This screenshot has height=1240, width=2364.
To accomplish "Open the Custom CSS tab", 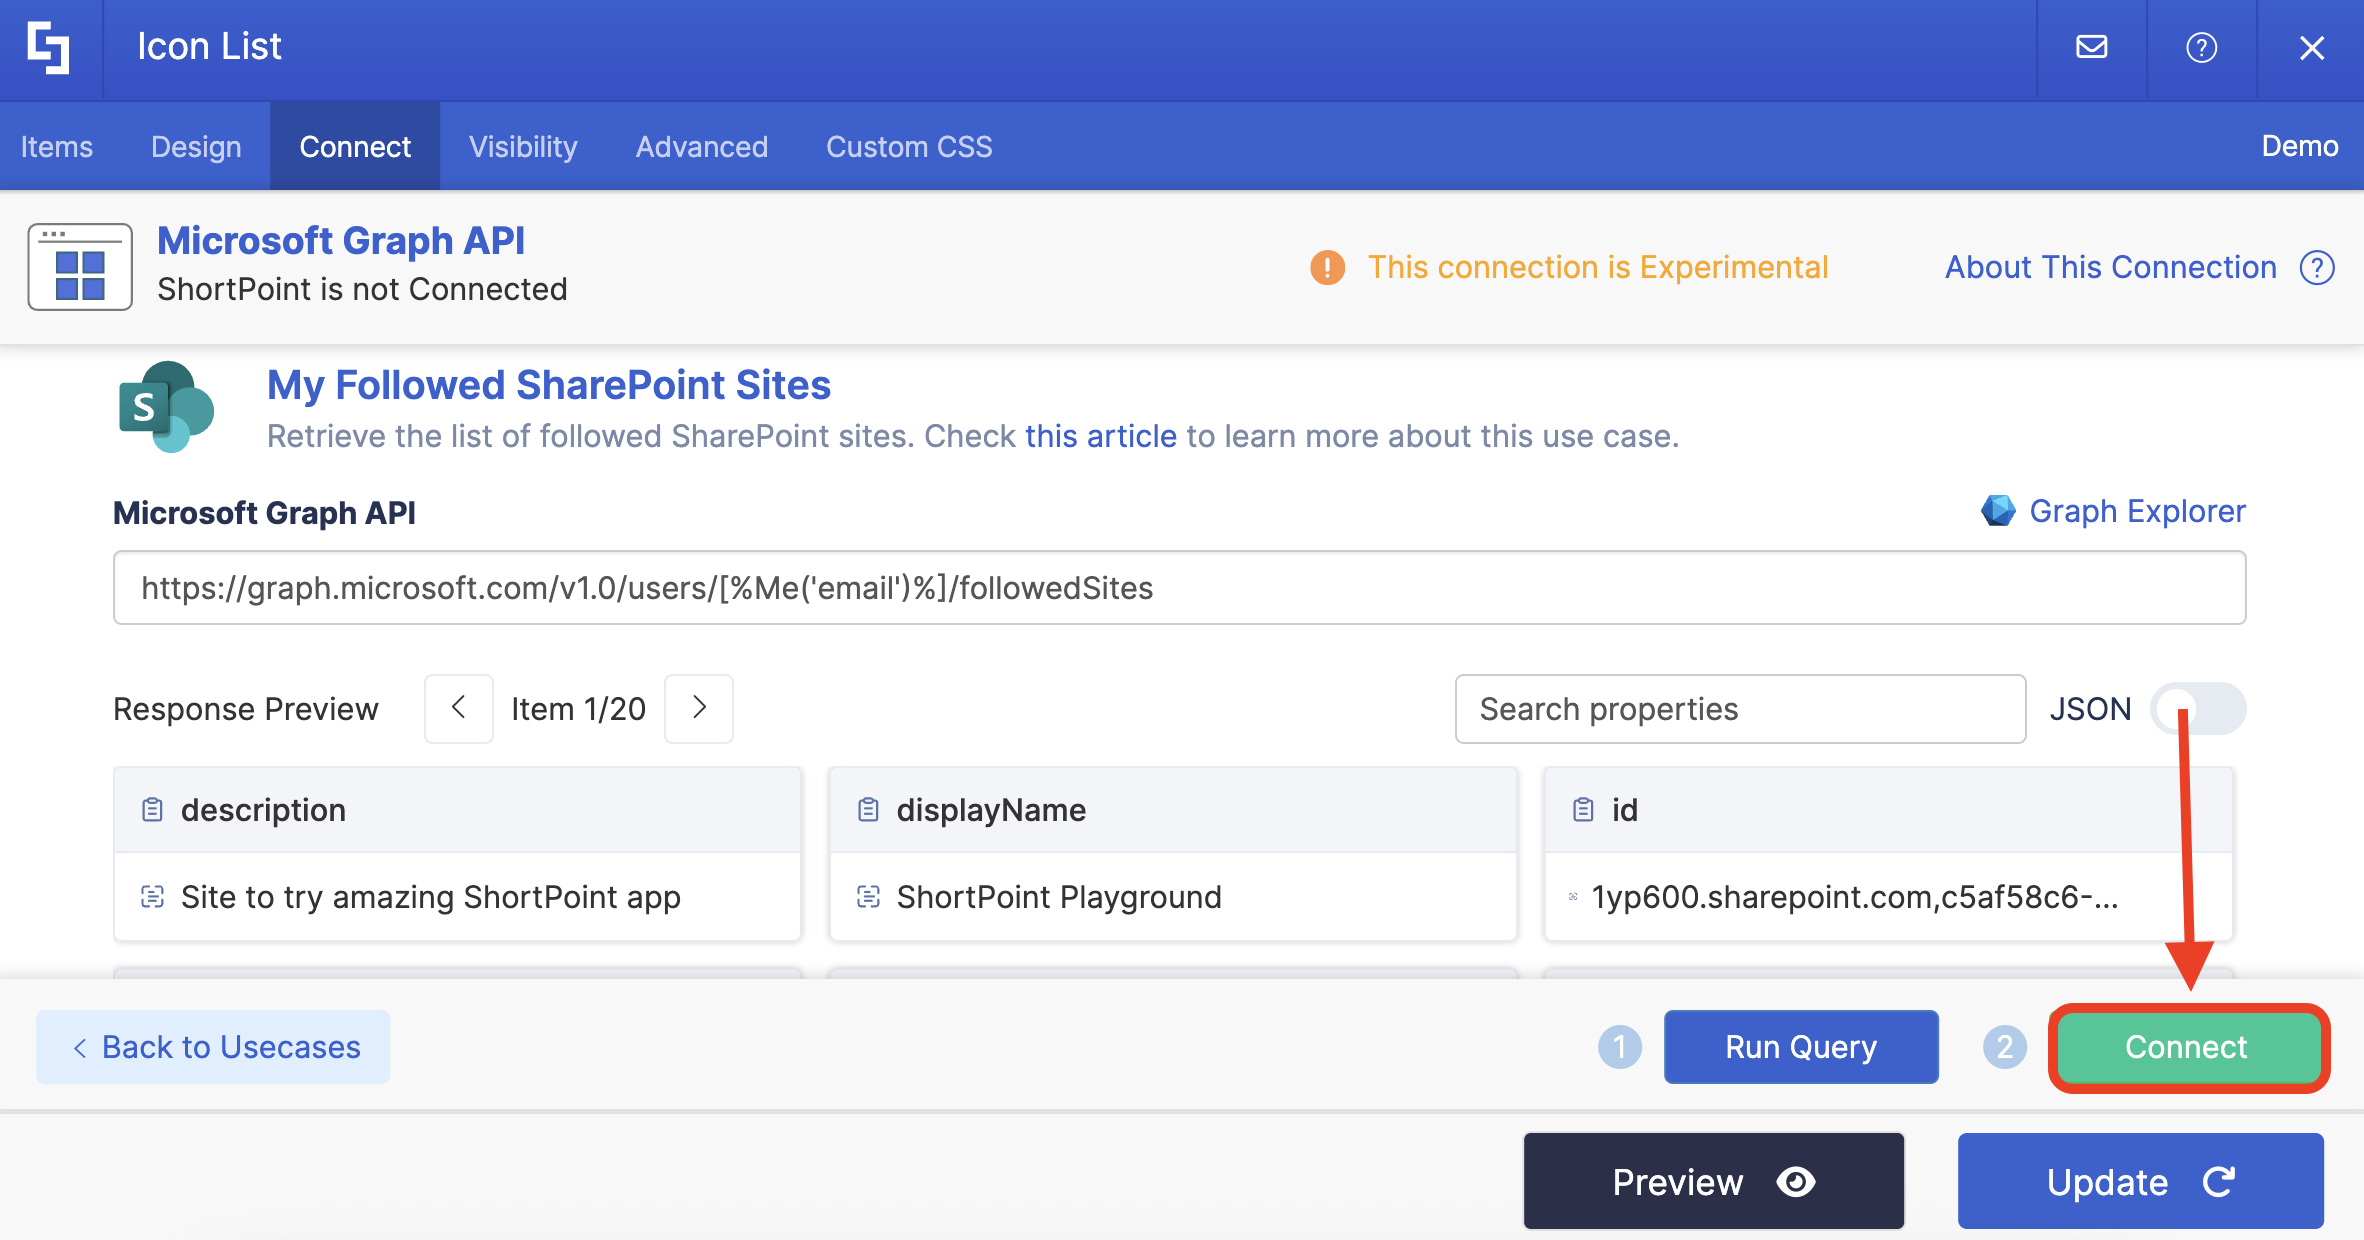I will 908,146.
